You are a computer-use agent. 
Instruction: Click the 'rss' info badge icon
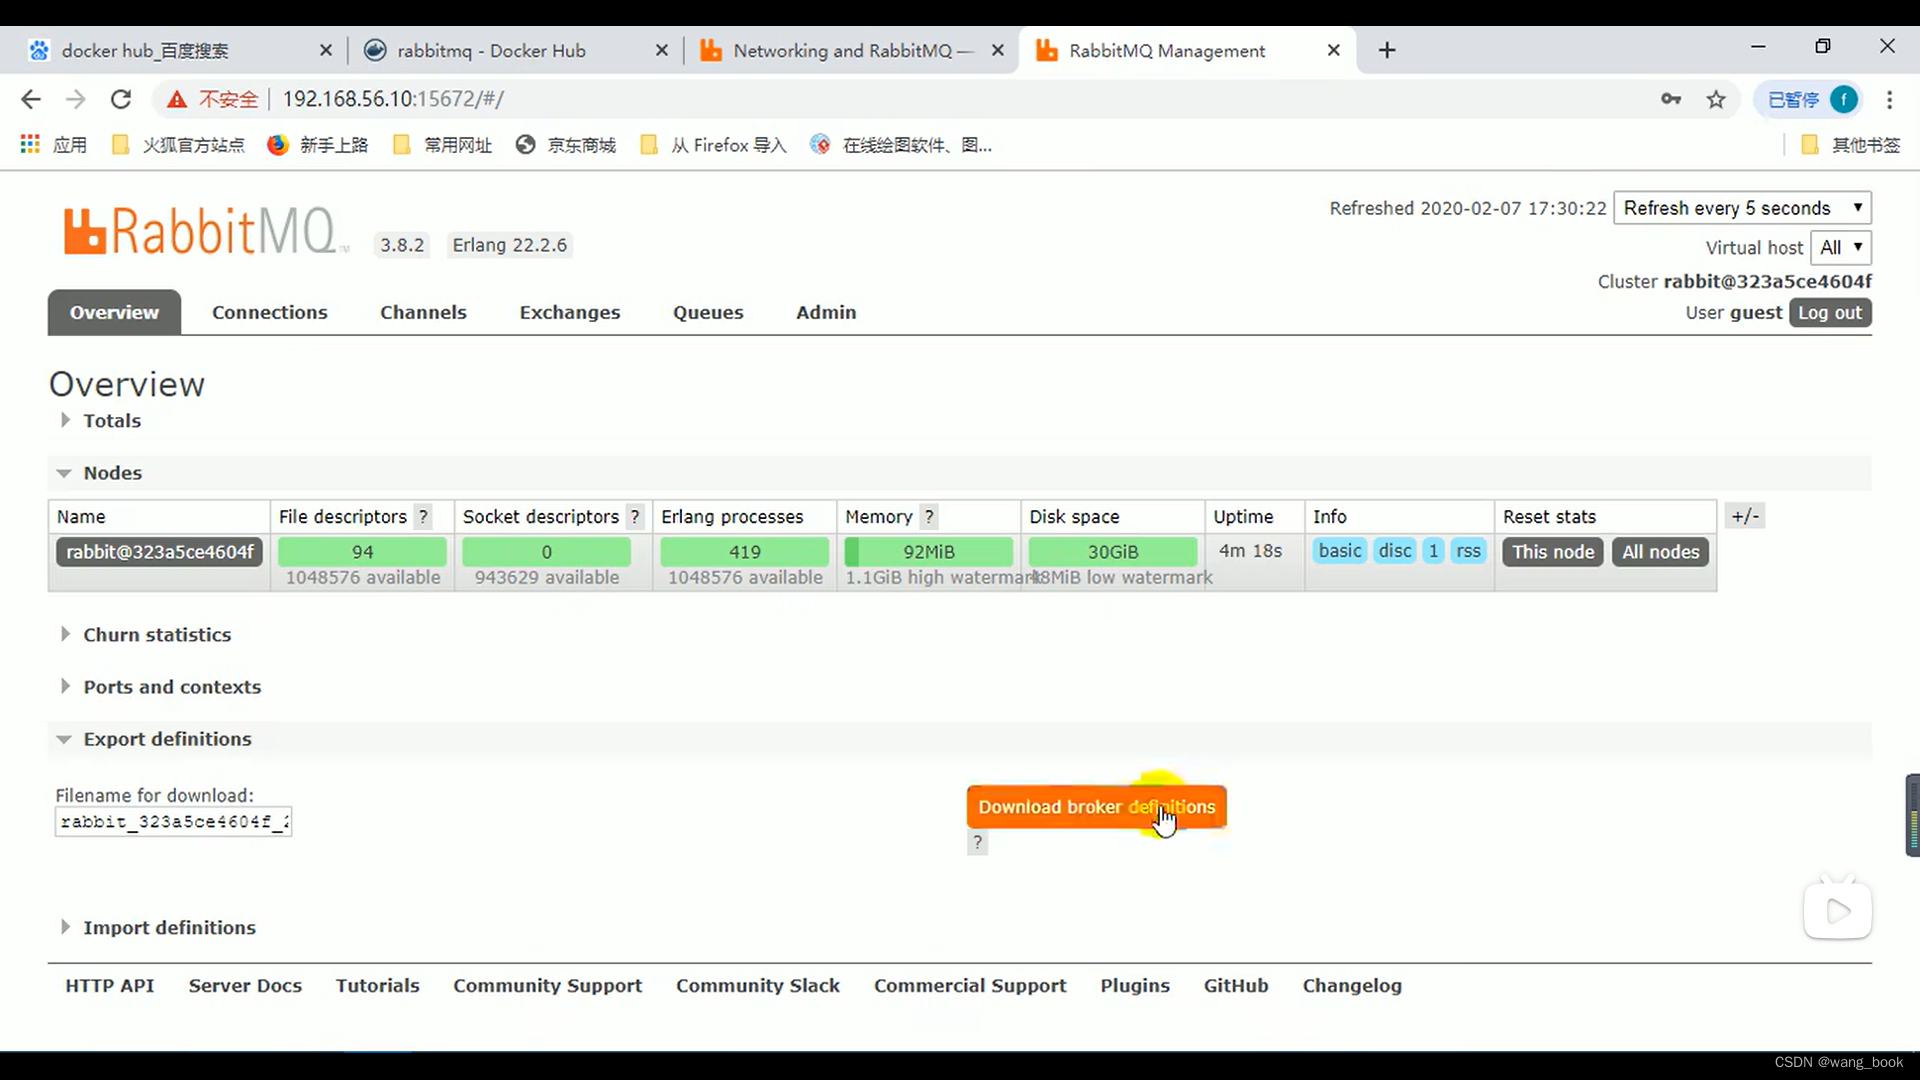point(1468,551)
